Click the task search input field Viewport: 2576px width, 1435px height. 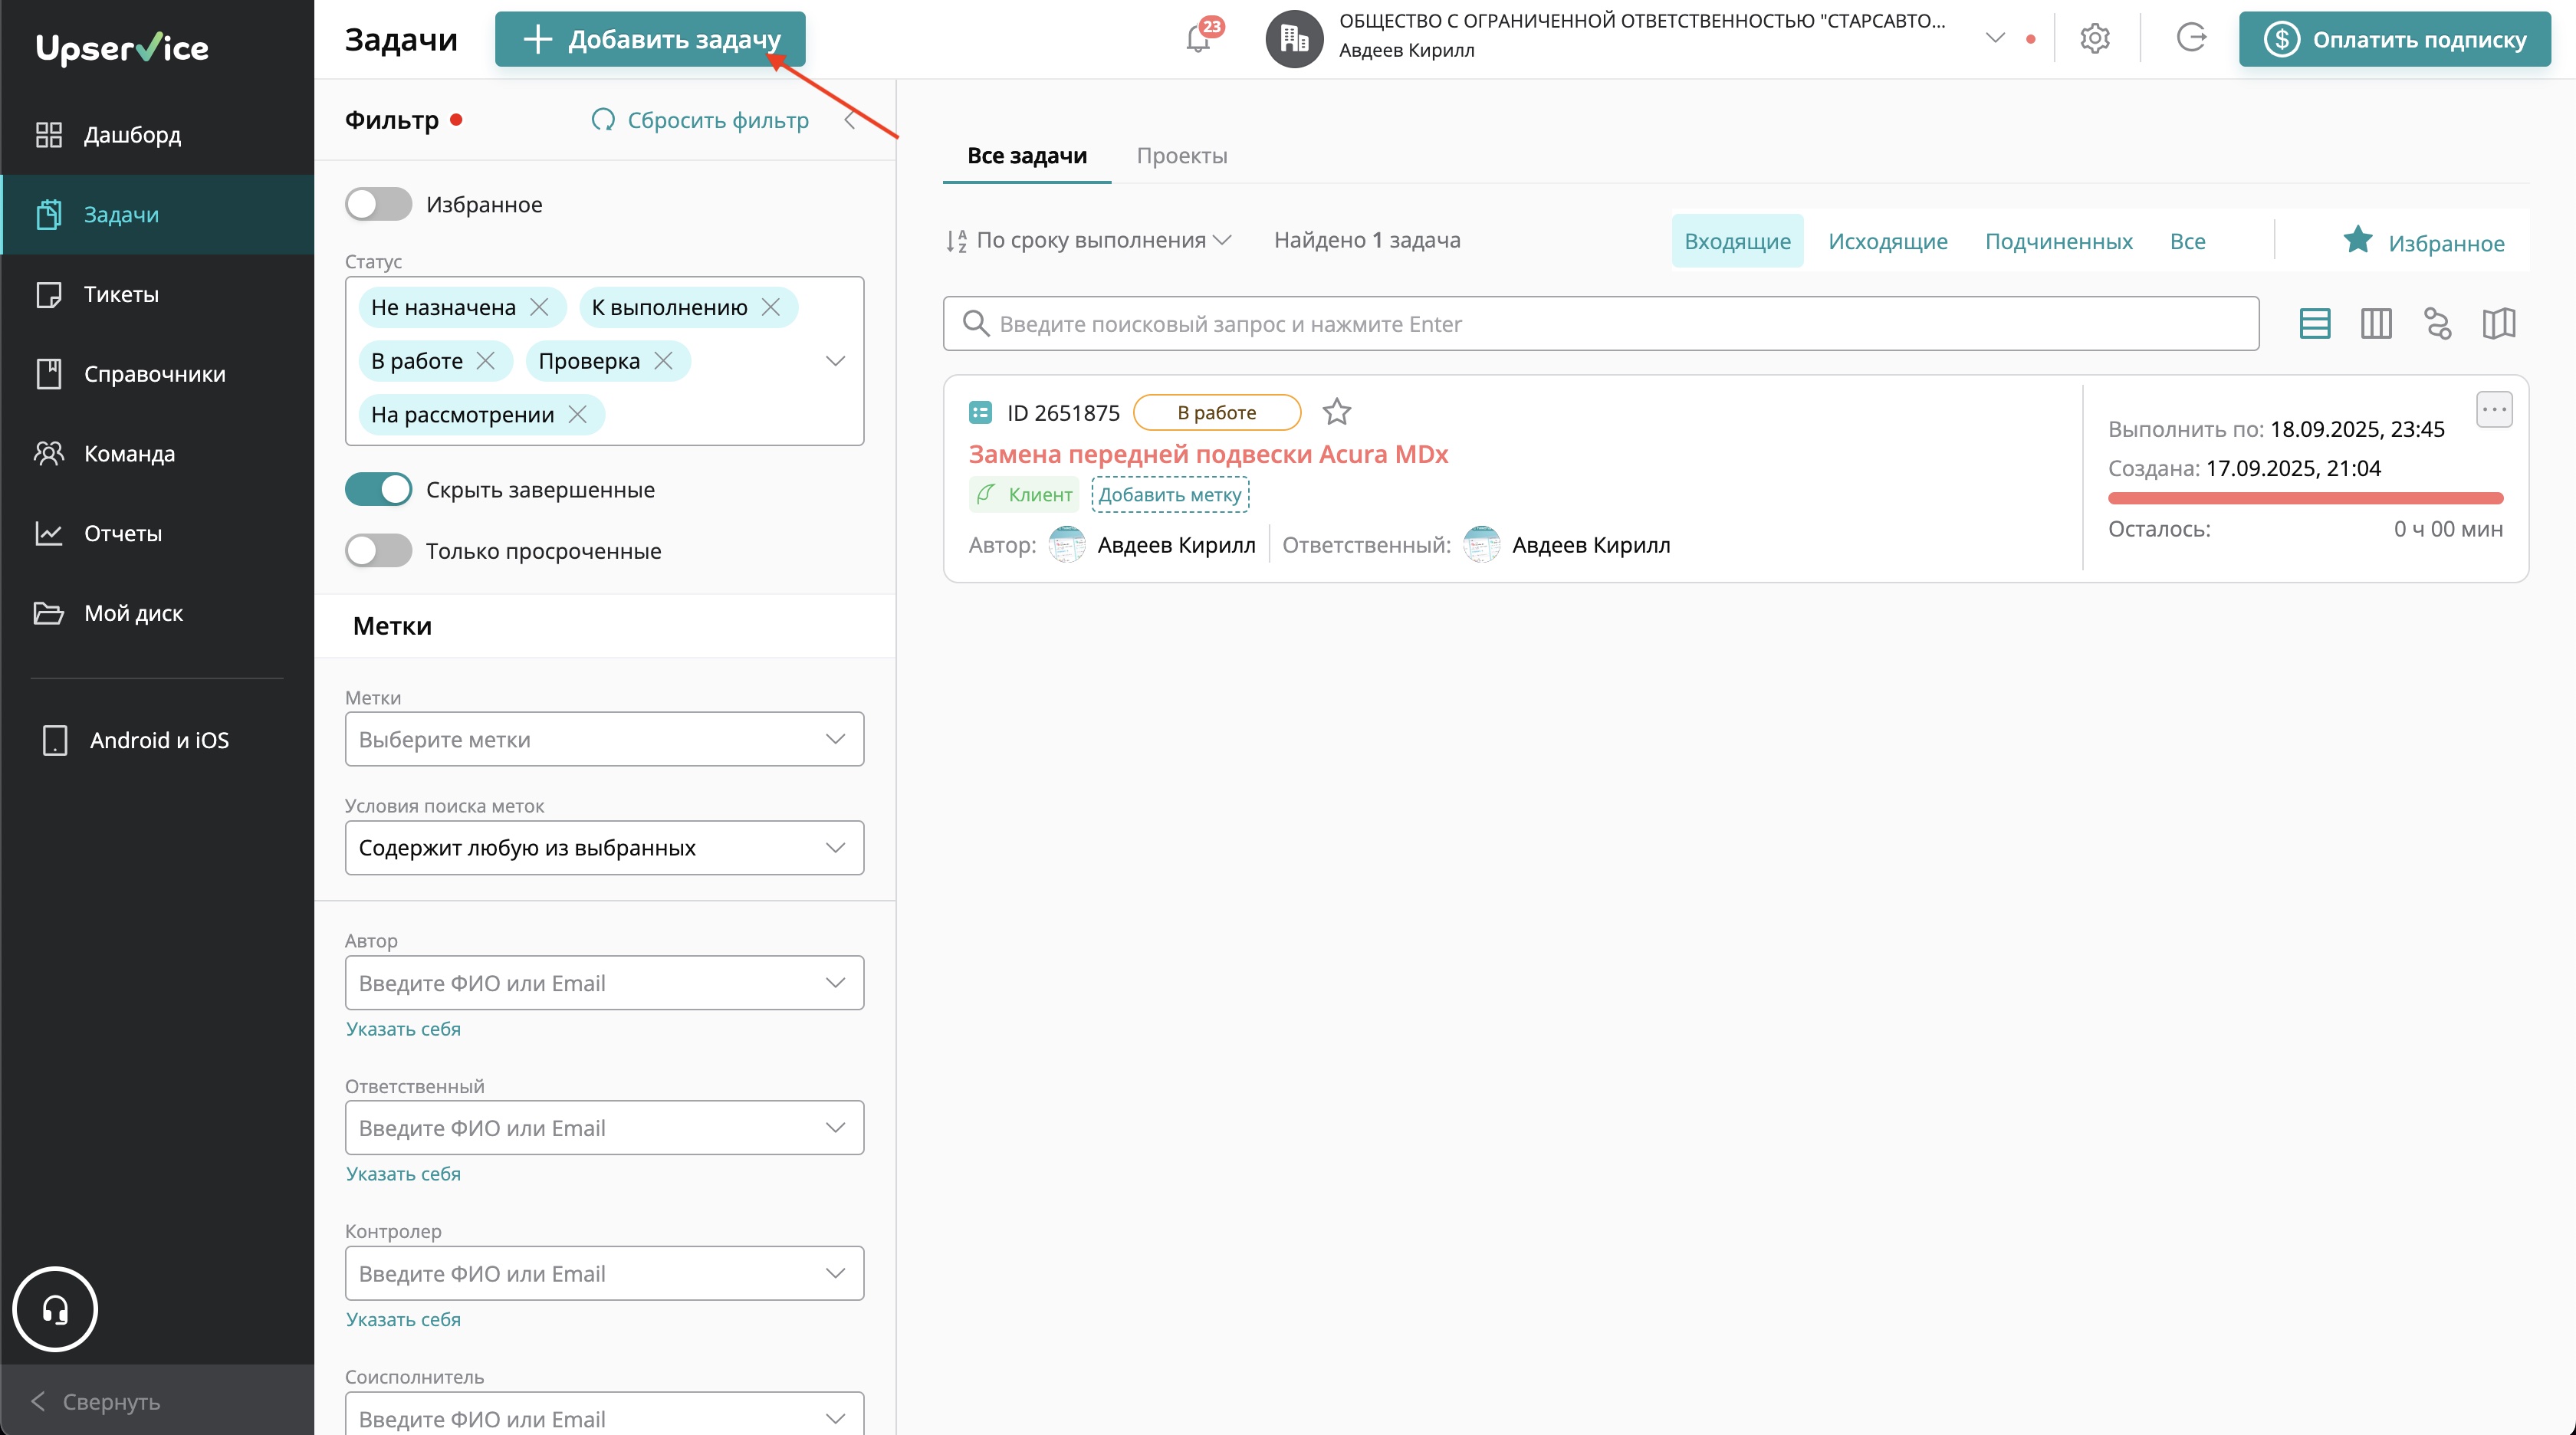pyautogui.click(x=1600, y=323)
